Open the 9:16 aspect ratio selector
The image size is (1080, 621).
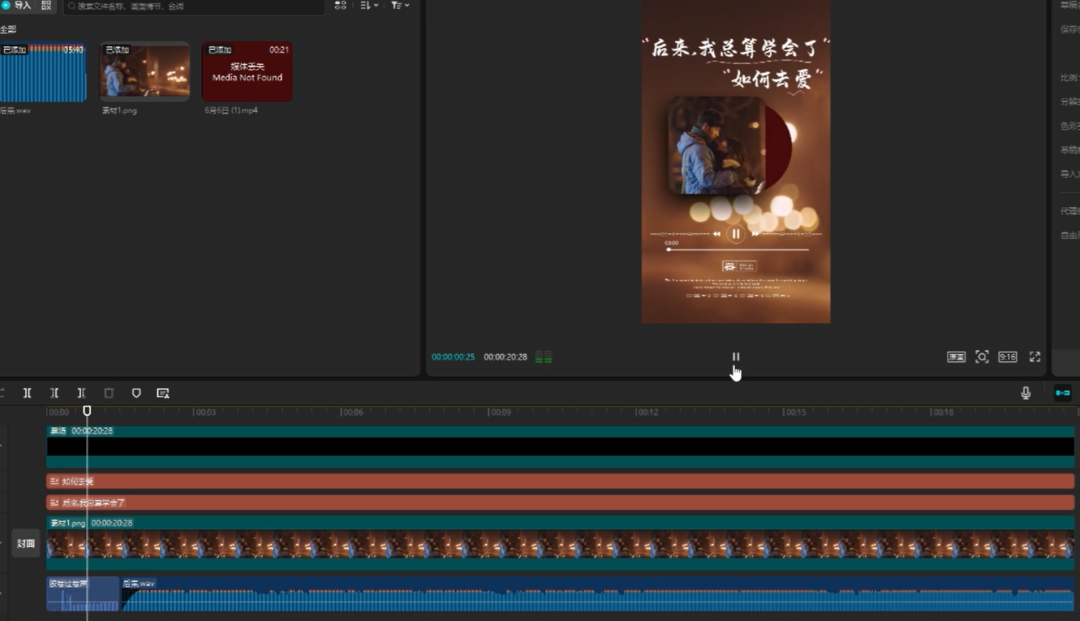click(x=1008, y=357)
